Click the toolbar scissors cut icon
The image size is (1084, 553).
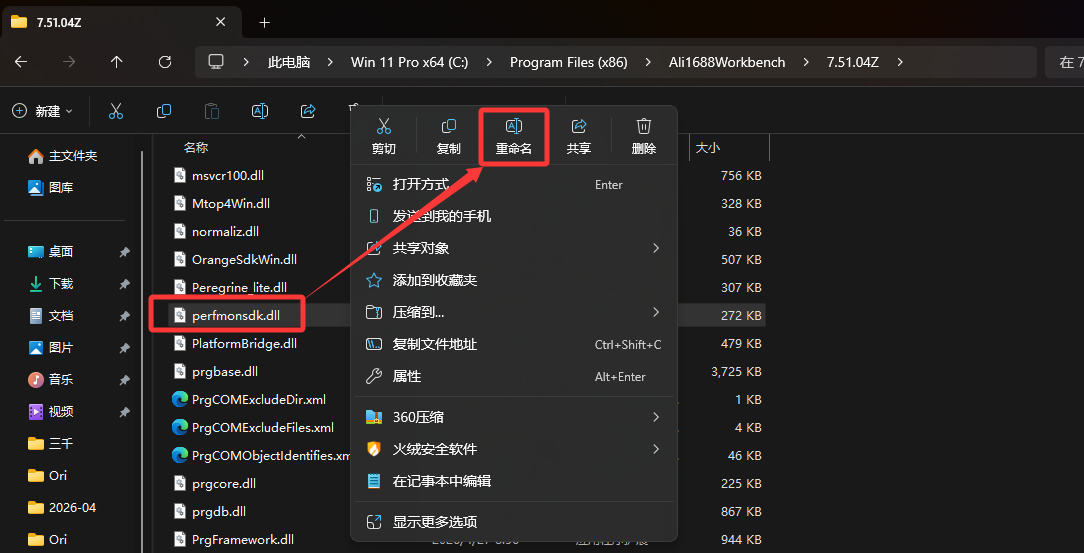point(116,111)
